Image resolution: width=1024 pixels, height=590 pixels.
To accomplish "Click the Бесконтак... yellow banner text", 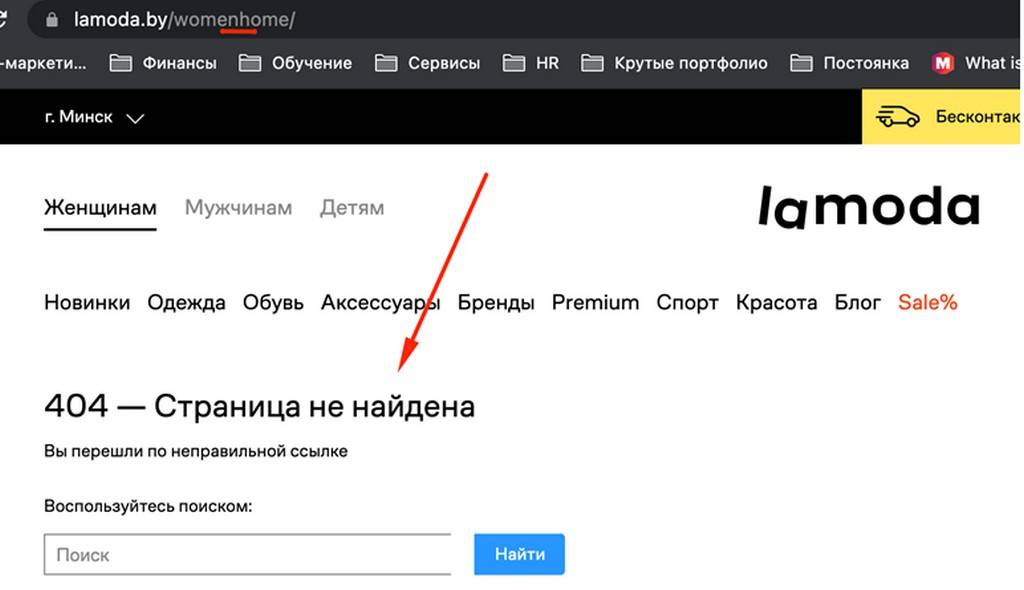I will 977,116.
